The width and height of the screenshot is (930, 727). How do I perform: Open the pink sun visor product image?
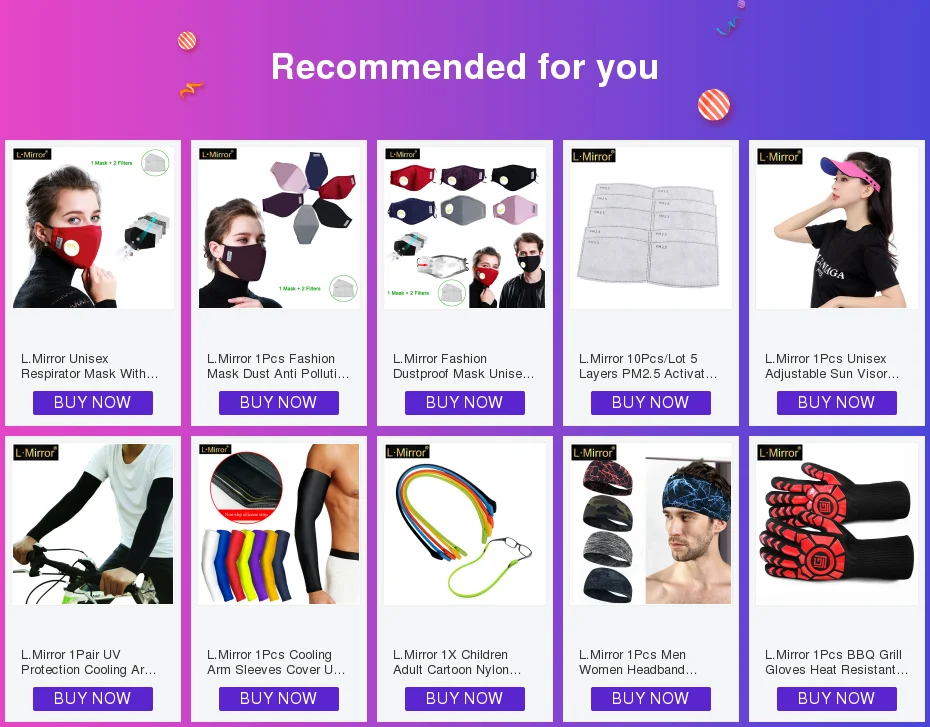point(837,228)
